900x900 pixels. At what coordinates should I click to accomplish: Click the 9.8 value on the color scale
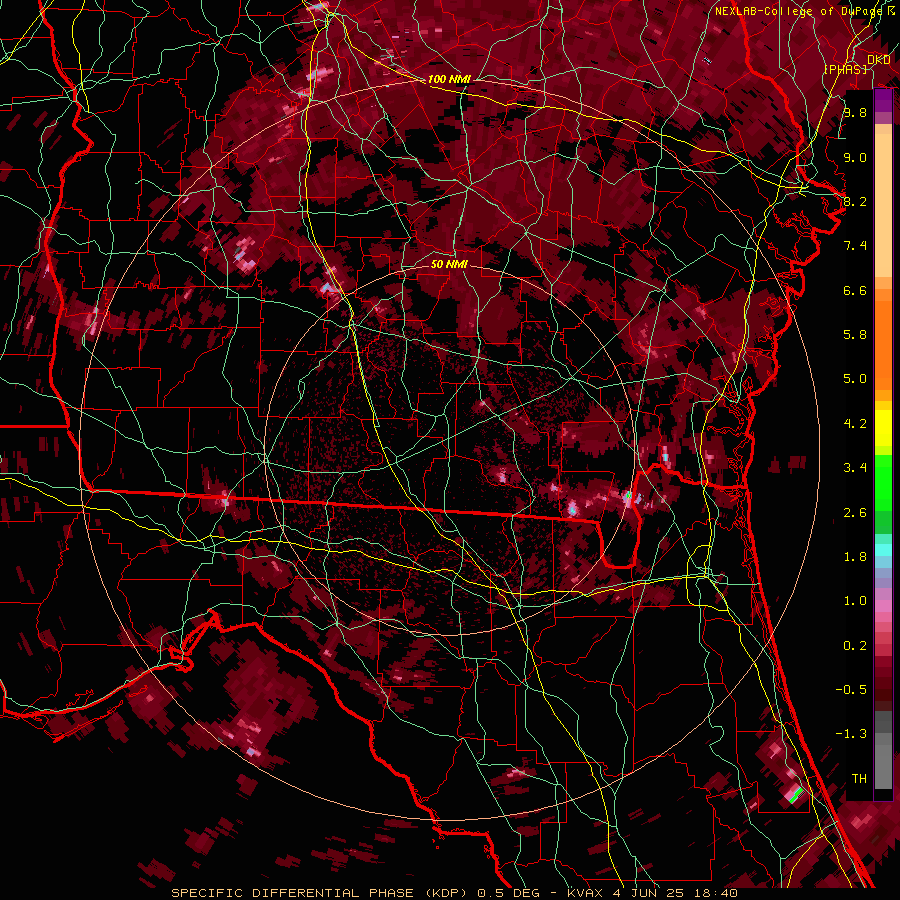coord(855,112)
